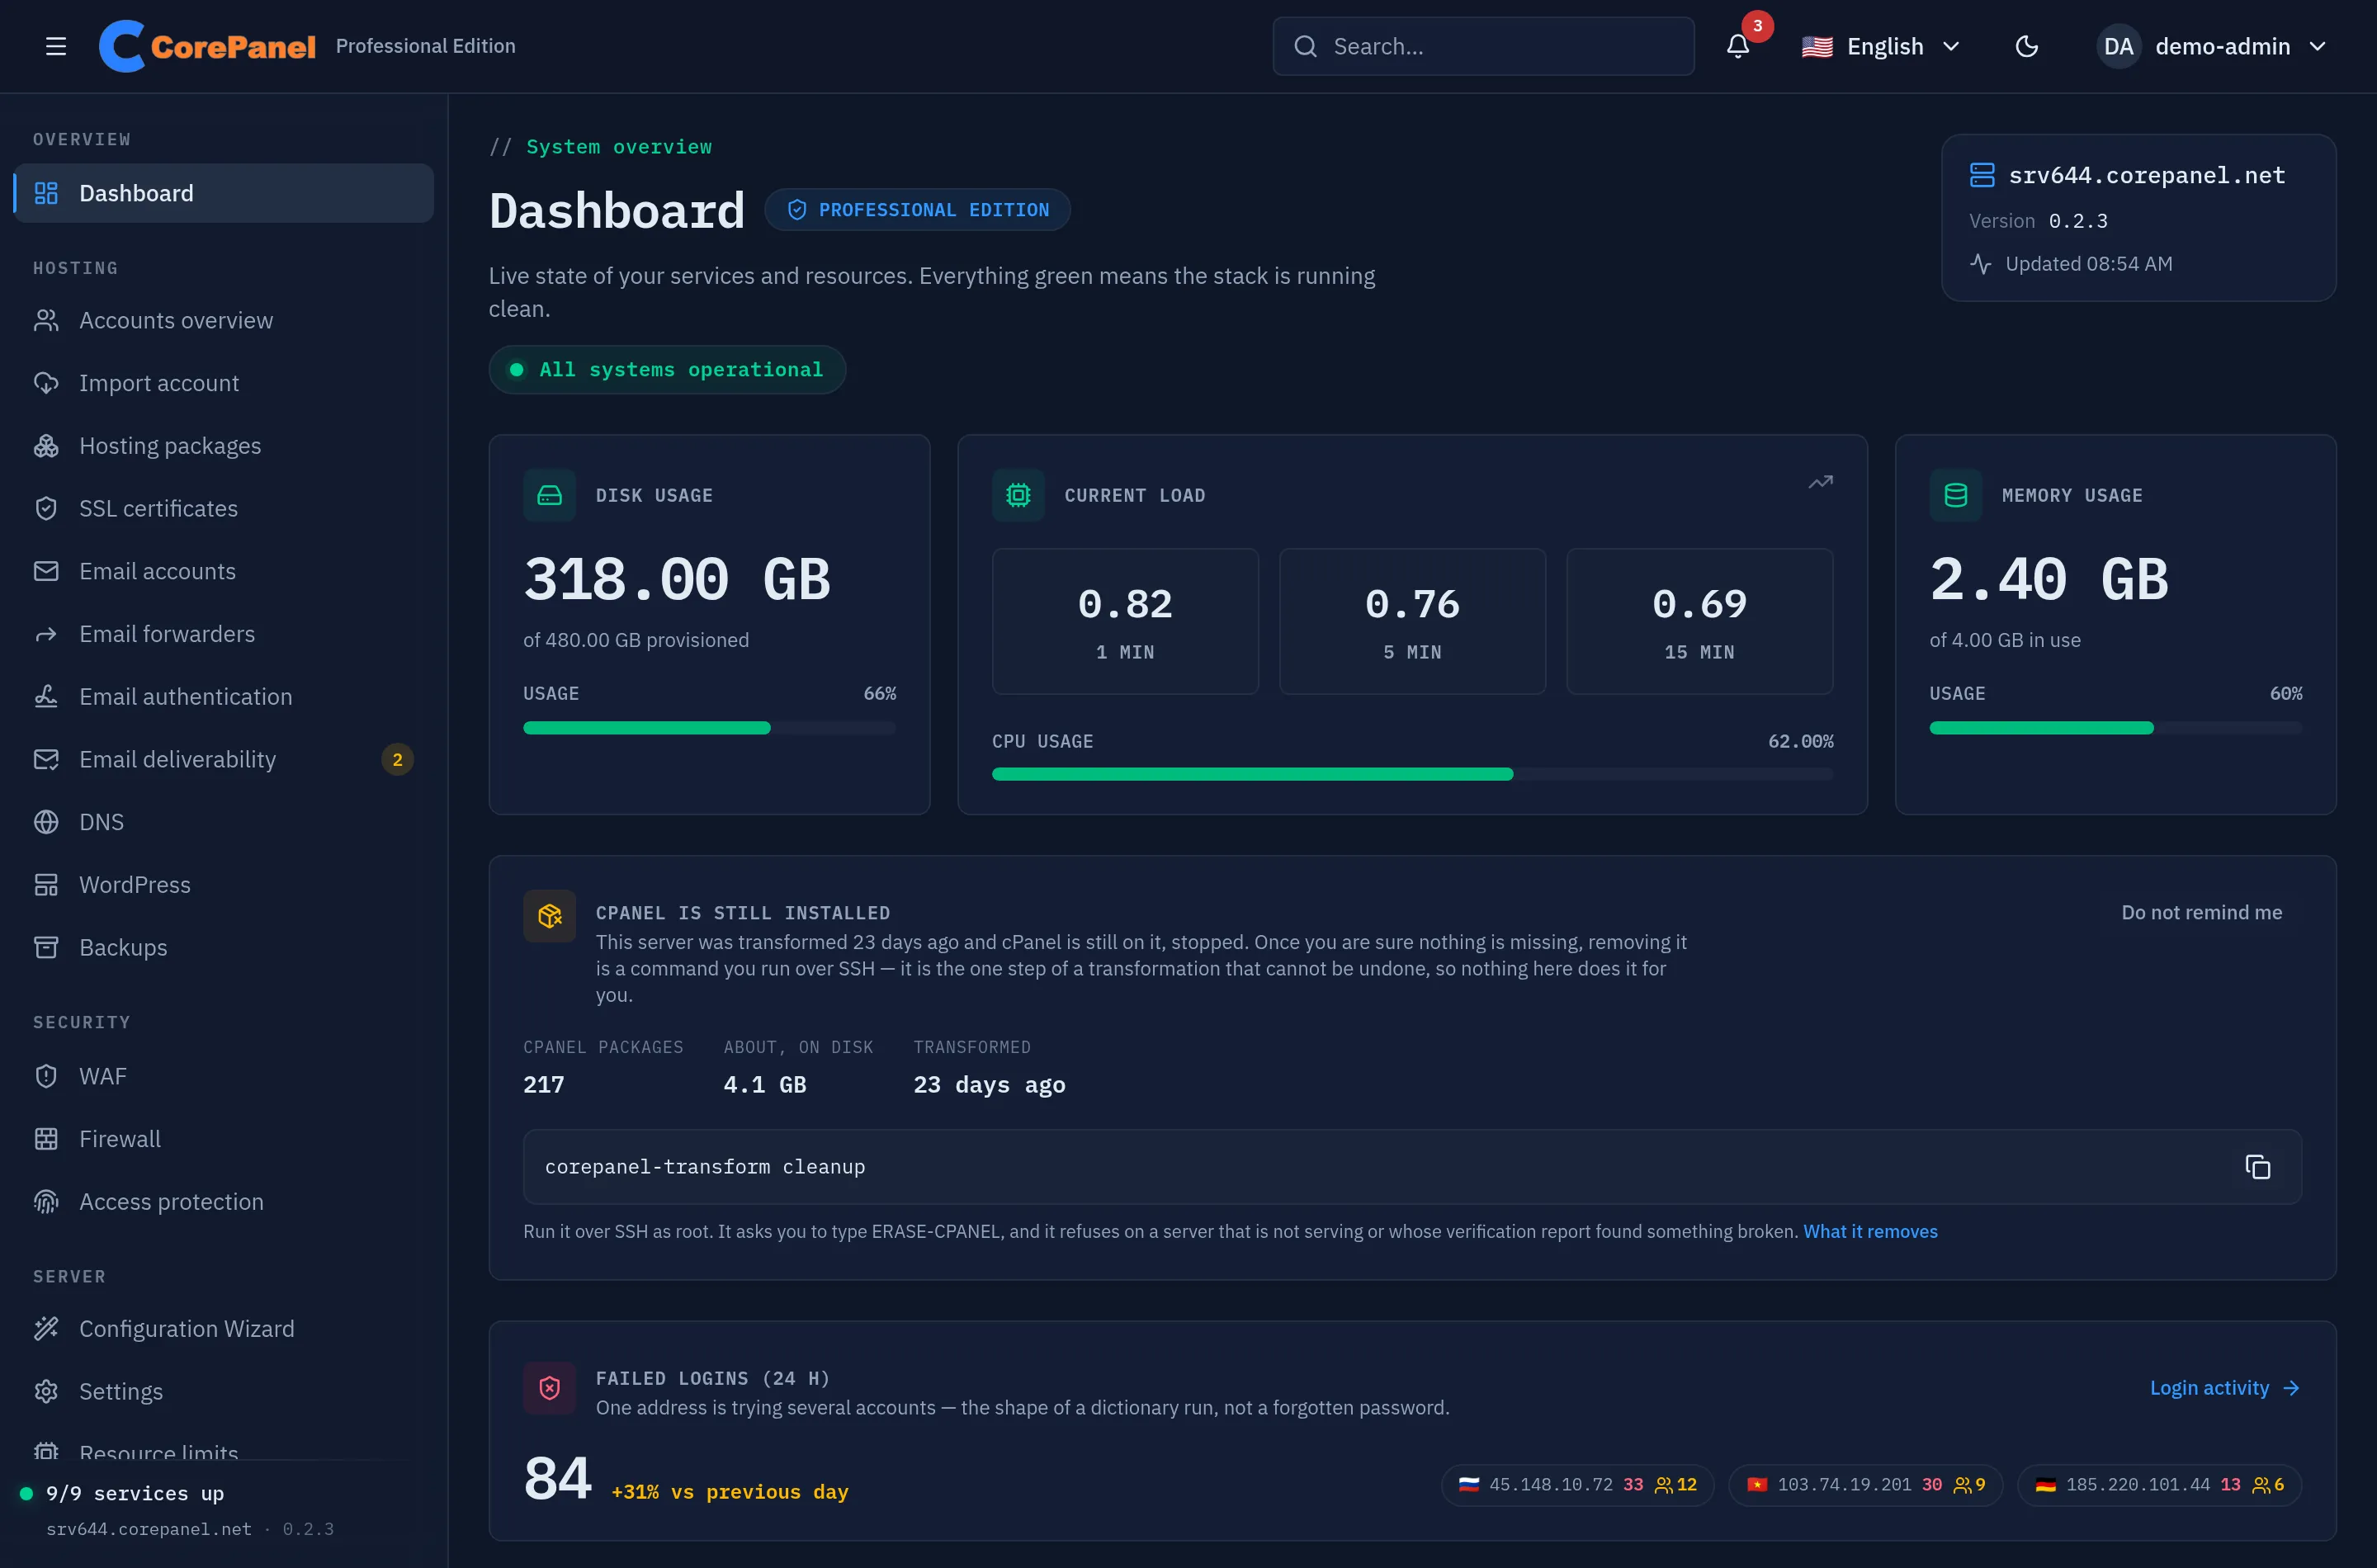Click the disk usage progress bar
Image resolution: width=2377 pixels, height=1568 pixels.
coord(709,728)
